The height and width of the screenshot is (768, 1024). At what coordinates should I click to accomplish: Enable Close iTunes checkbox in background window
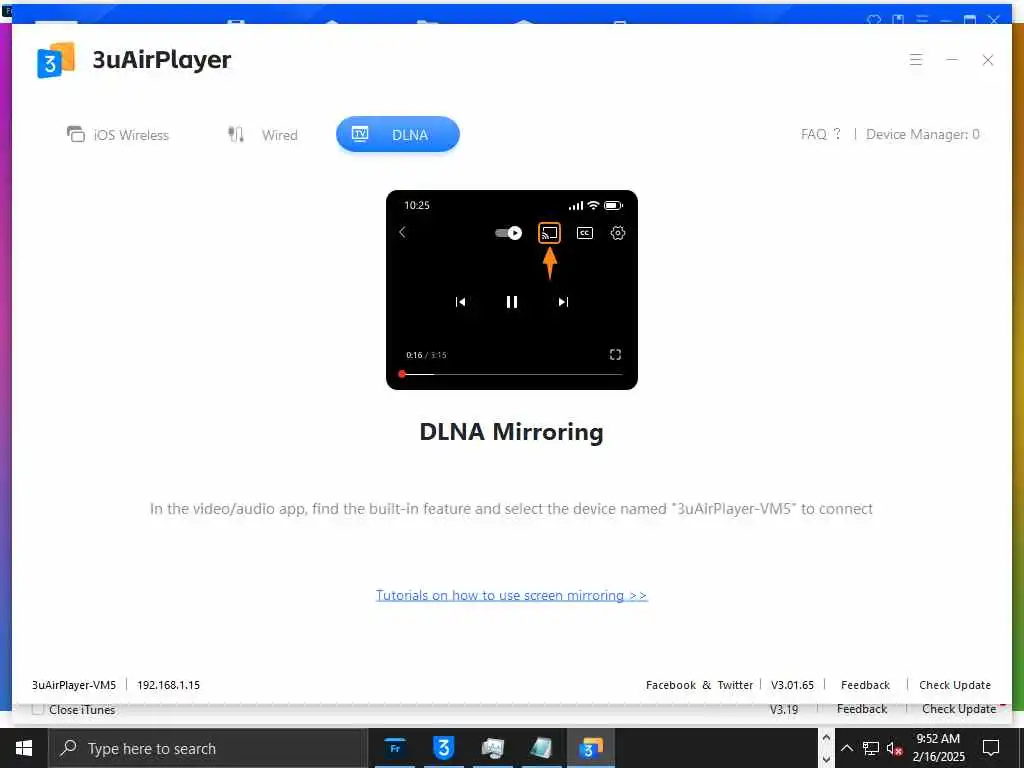point(38,709)
